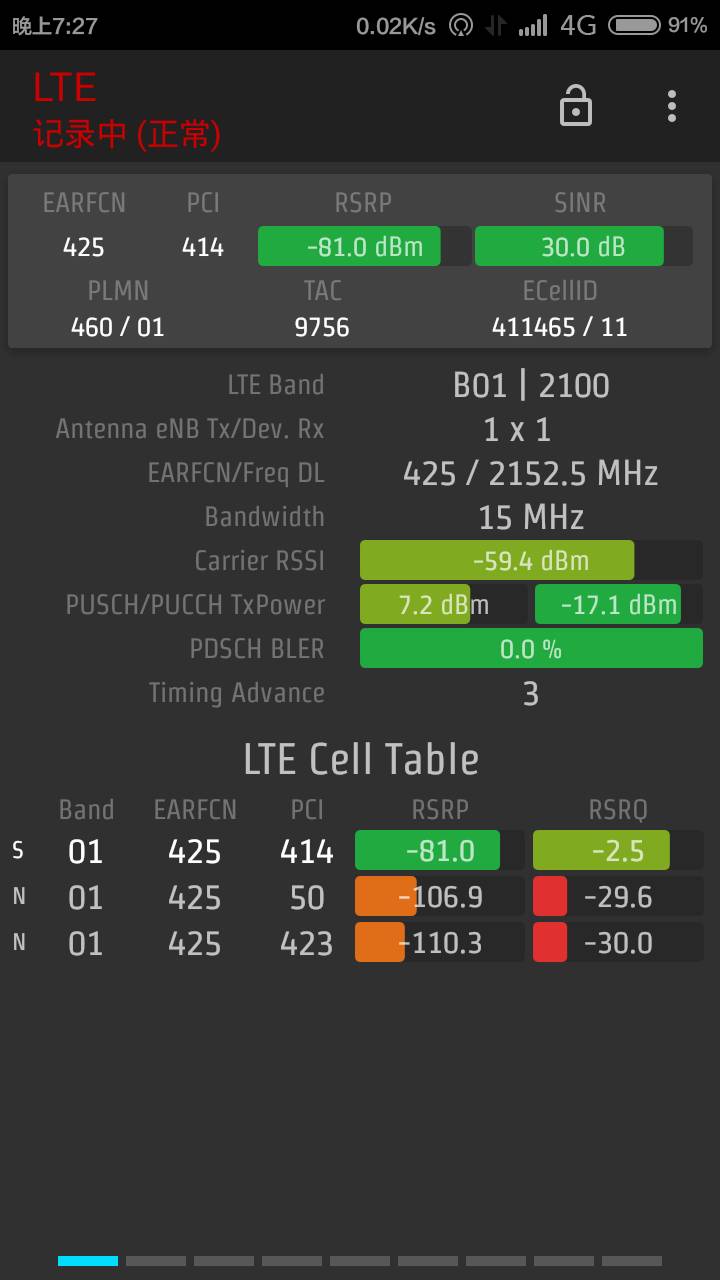This screenshot has width=720, height=1280.
Task: Tap the PDSCH BLER 0.0 % bar
Action: pyautogui.click(x=530, y=649)
